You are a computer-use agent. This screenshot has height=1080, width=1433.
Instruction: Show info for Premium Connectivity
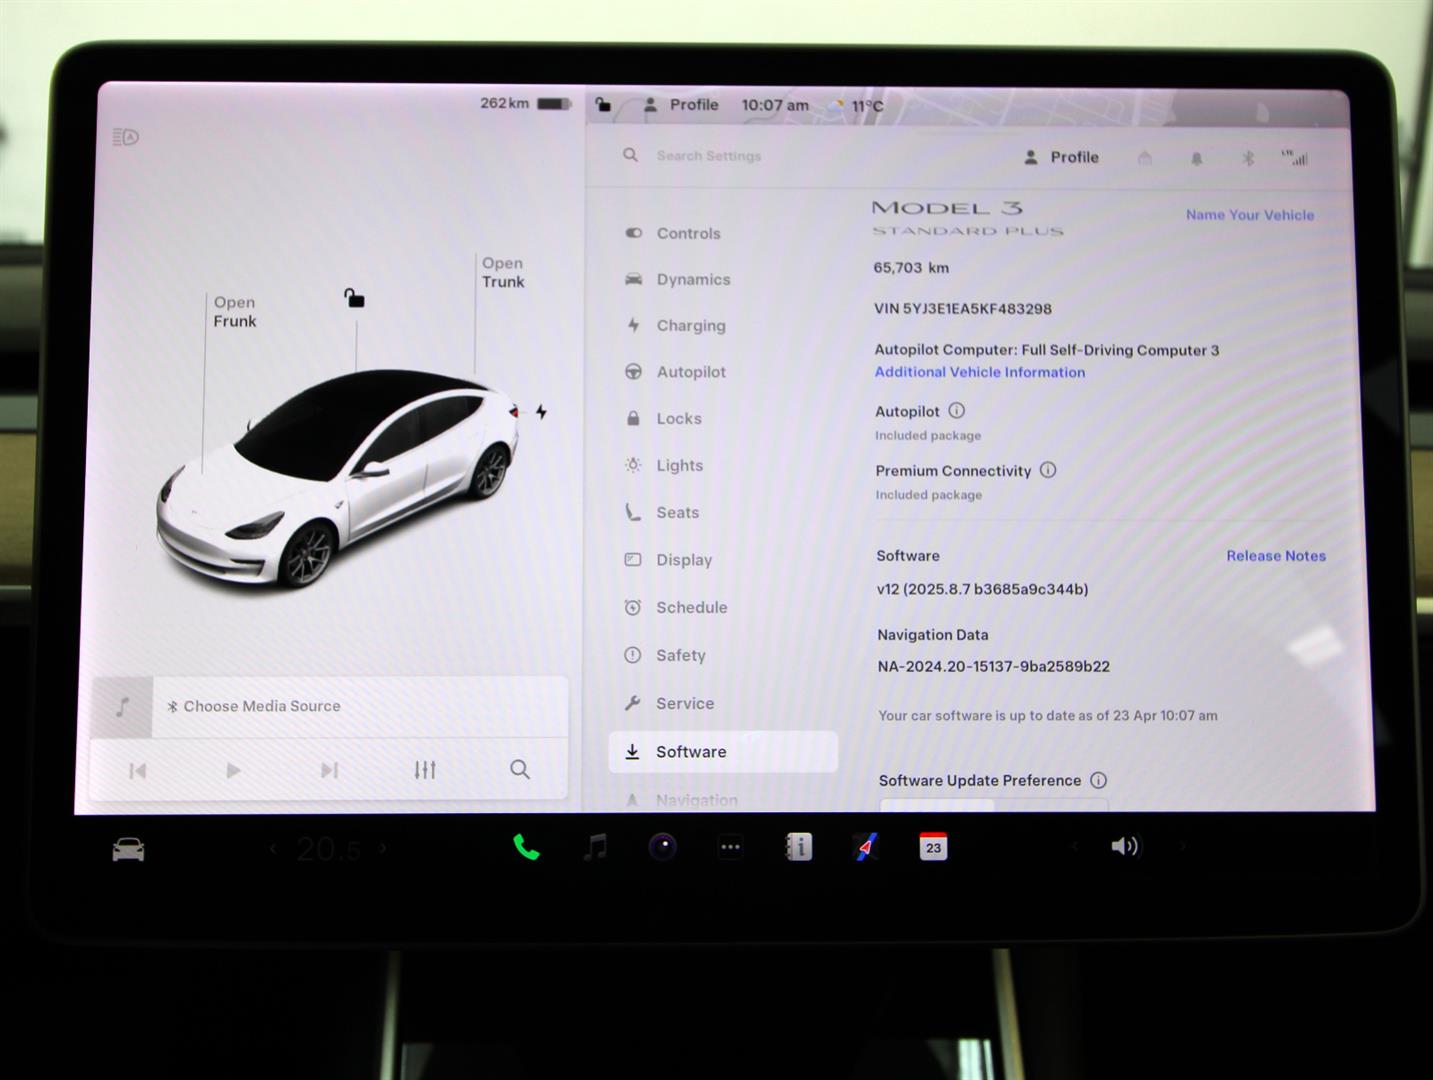[x=1048, y=469]
